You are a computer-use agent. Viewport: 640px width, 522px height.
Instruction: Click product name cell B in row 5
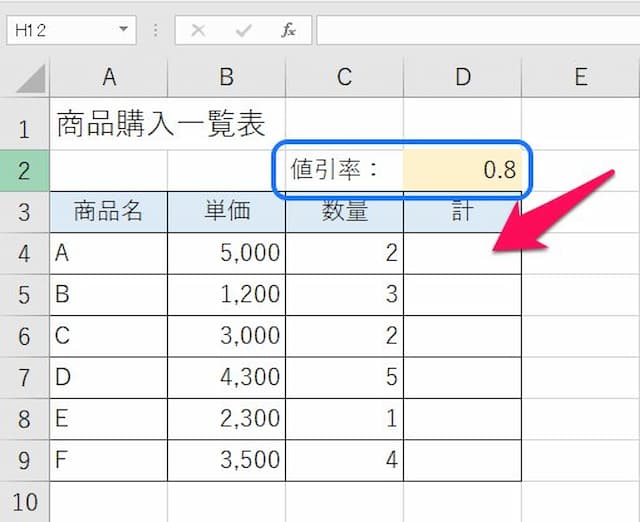pos(109,295)
